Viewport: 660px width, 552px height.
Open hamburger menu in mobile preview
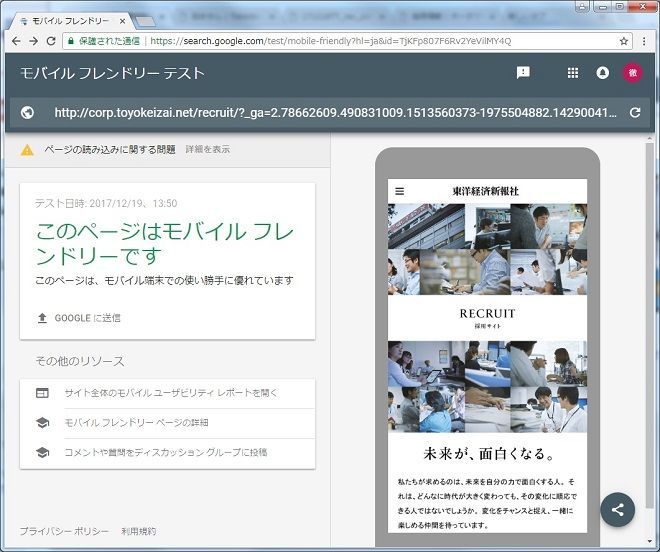point(400,191)
